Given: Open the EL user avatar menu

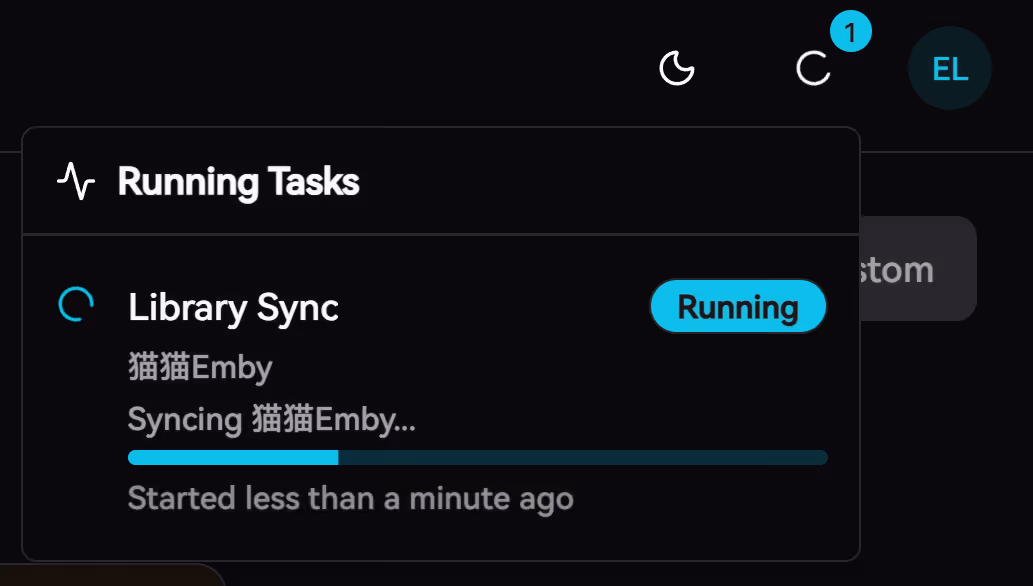Looking at the screenshot, I should click(x=949, y=69).
